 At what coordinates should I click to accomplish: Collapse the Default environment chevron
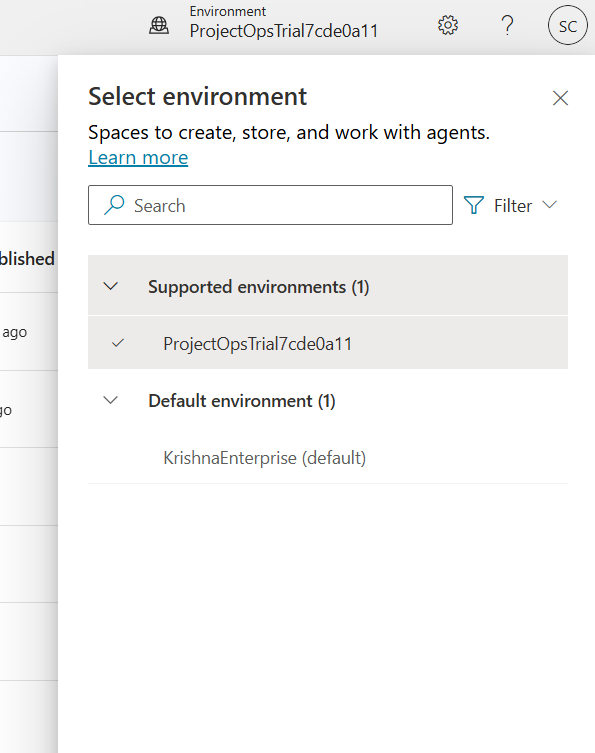[x=111, y=400]
